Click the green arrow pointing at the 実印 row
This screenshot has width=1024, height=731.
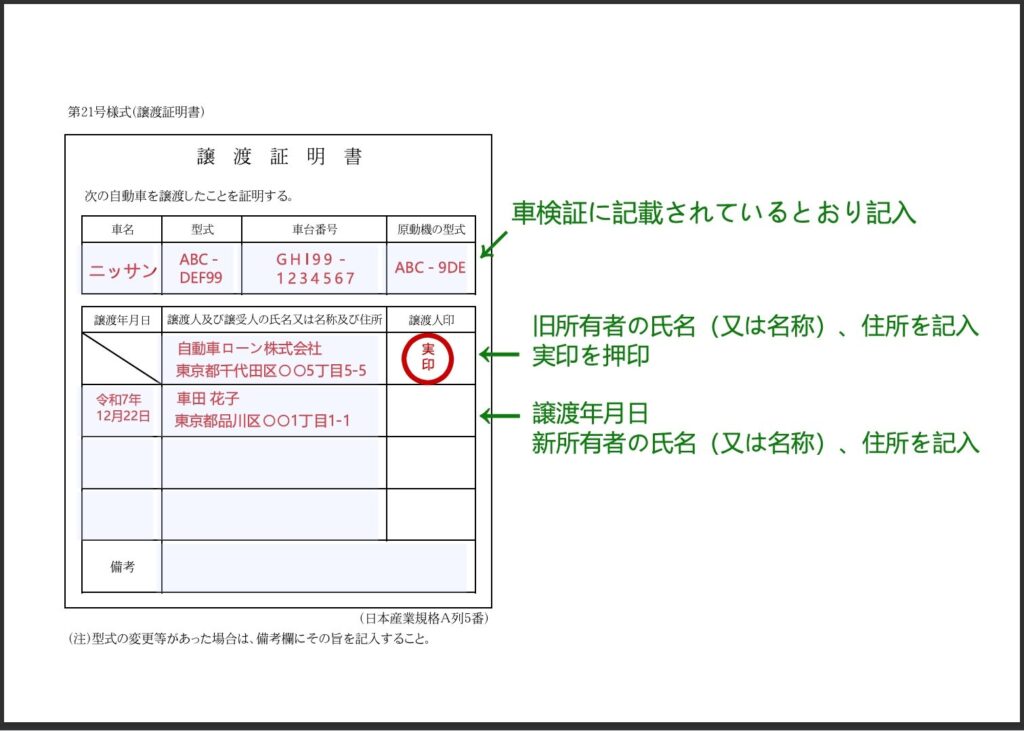[x=500, y=355]
